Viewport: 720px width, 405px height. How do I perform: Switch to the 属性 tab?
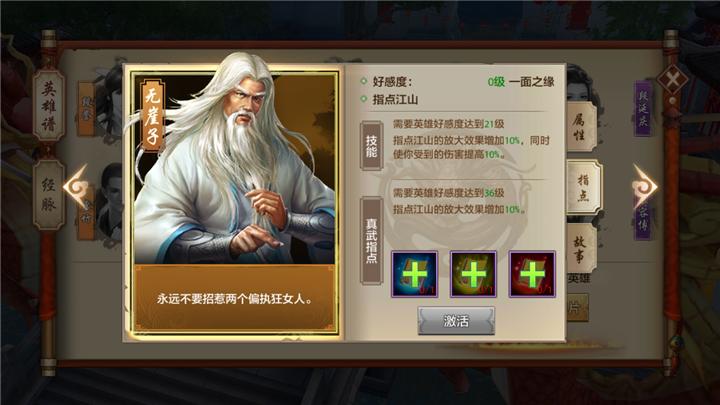point(581,127)
